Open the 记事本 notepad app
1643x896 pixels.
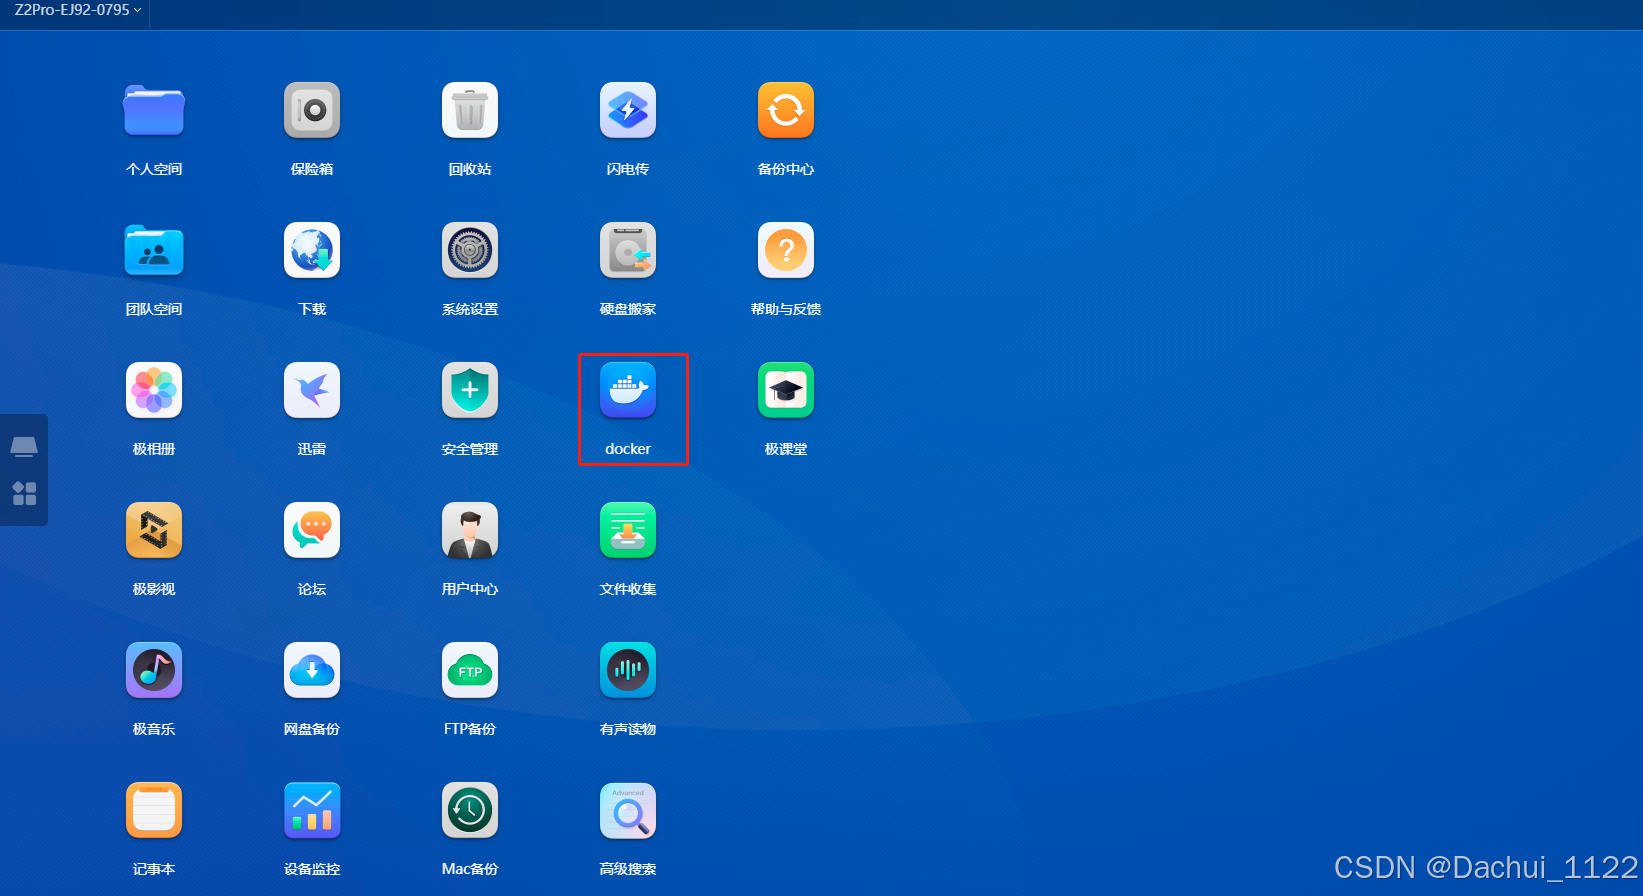point(154,810)
